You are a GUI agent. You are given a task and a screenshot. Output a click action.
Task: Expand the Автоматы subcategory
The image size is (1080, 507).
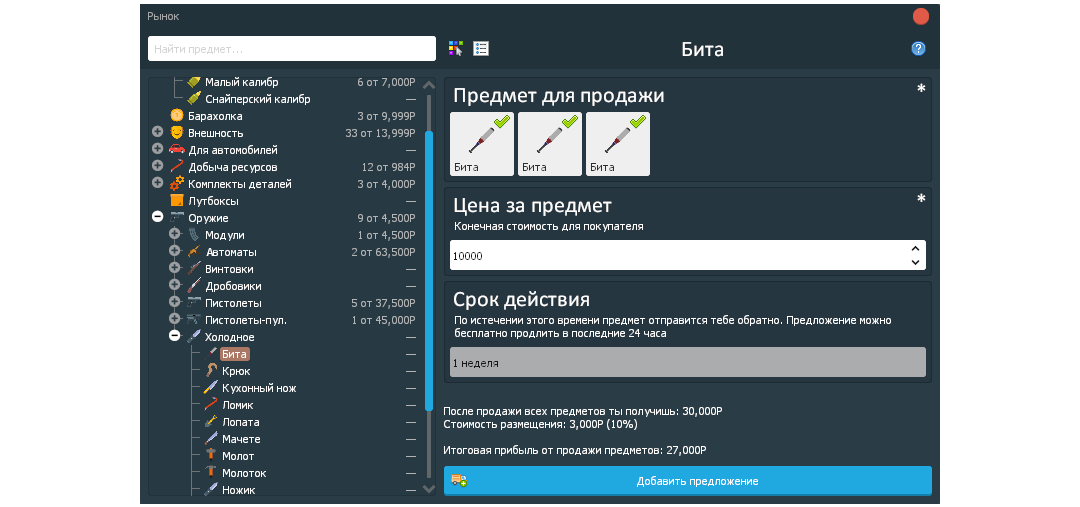point(174,252)
